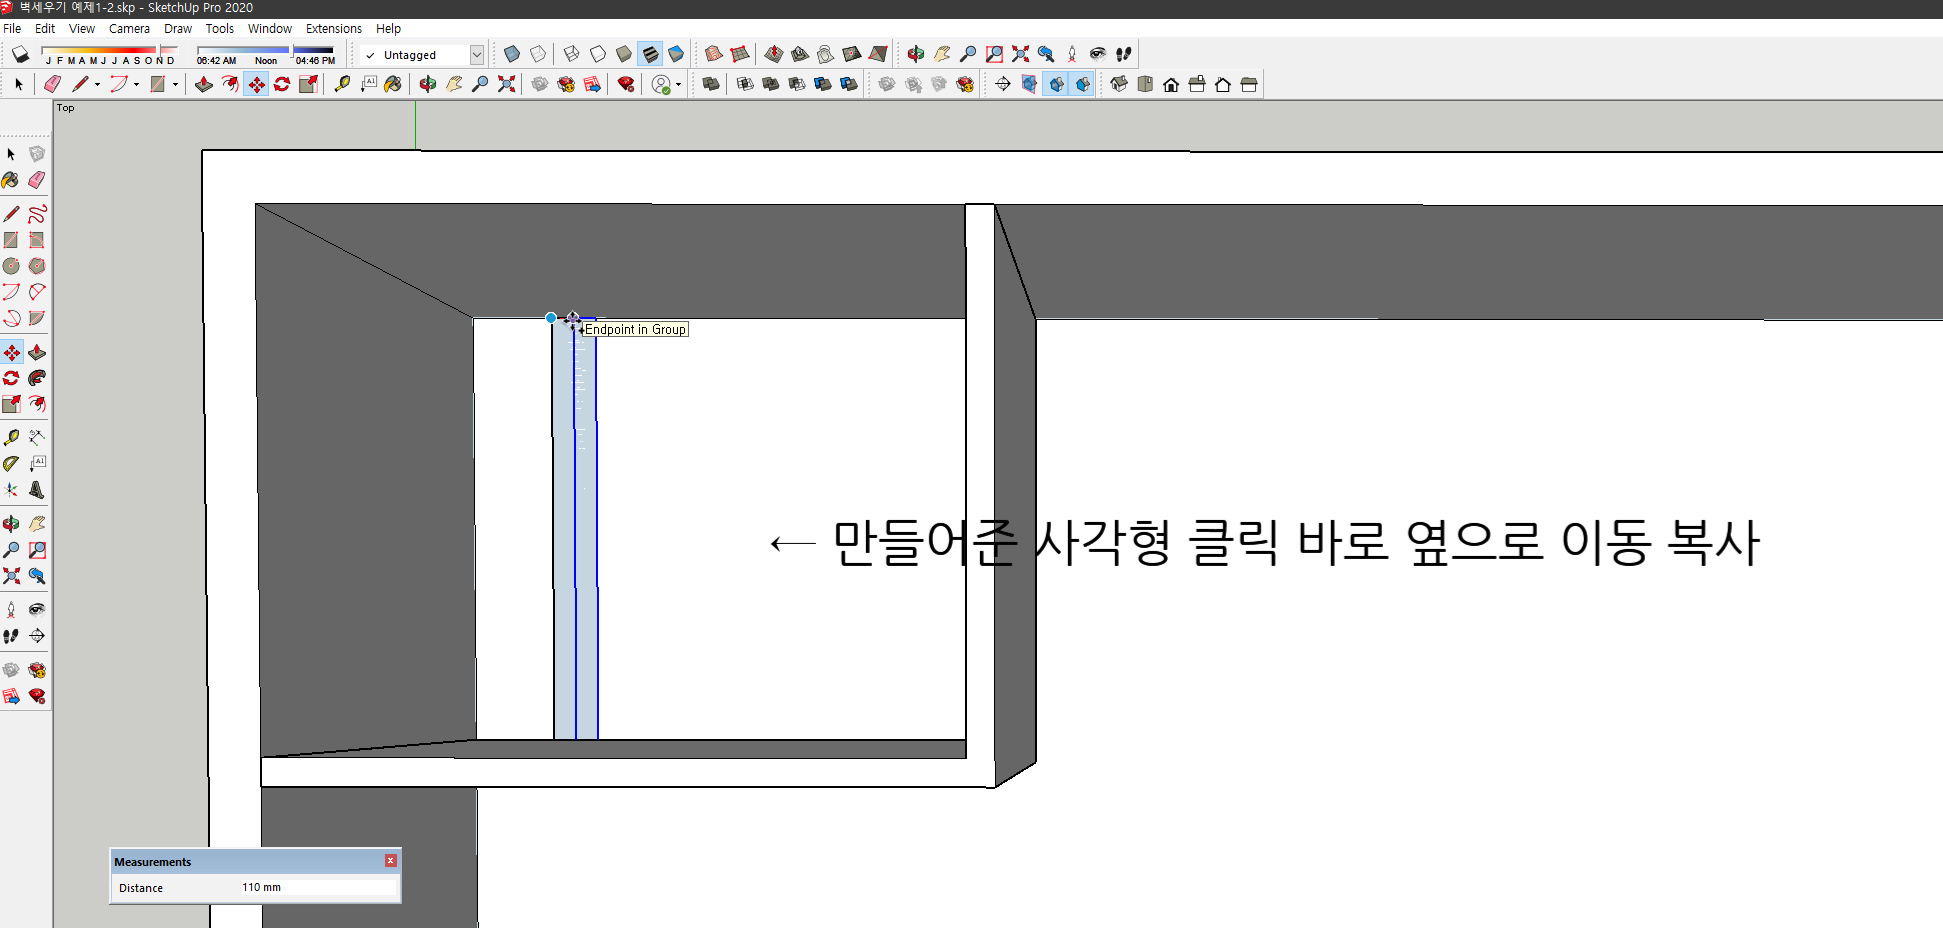
Task: Select the Rotate tool
Action: pos(12,378)
